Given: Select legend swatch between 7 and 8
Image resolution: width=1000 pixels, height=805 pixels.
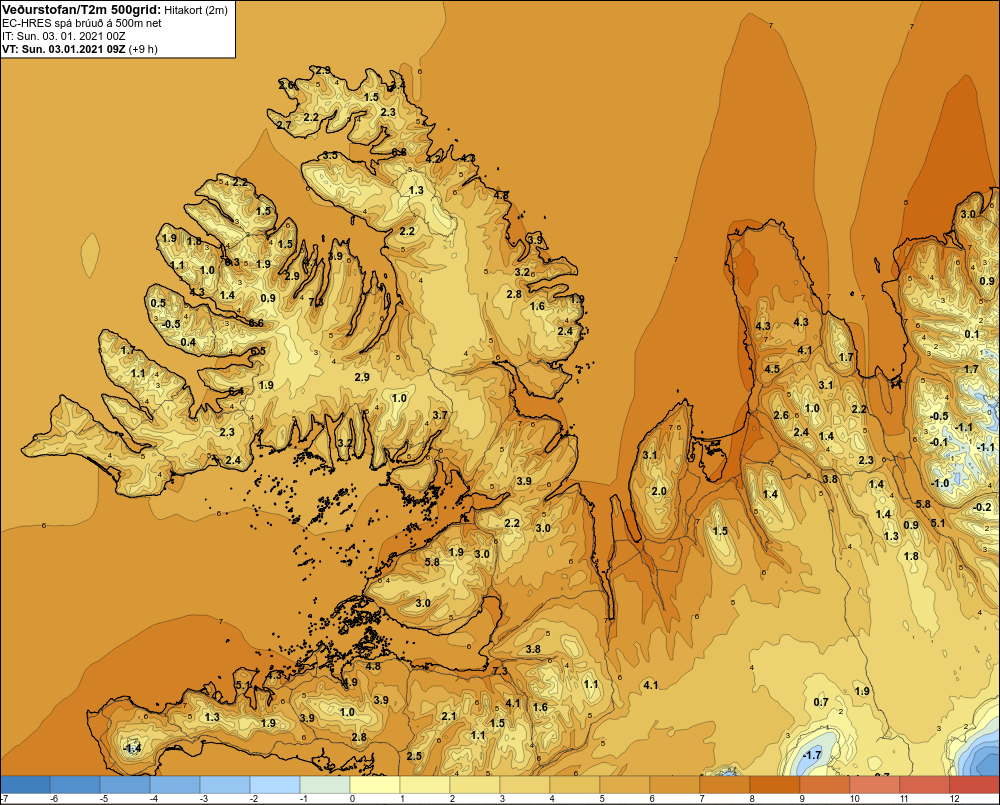Looking at the screenshot, I should 724,785.
